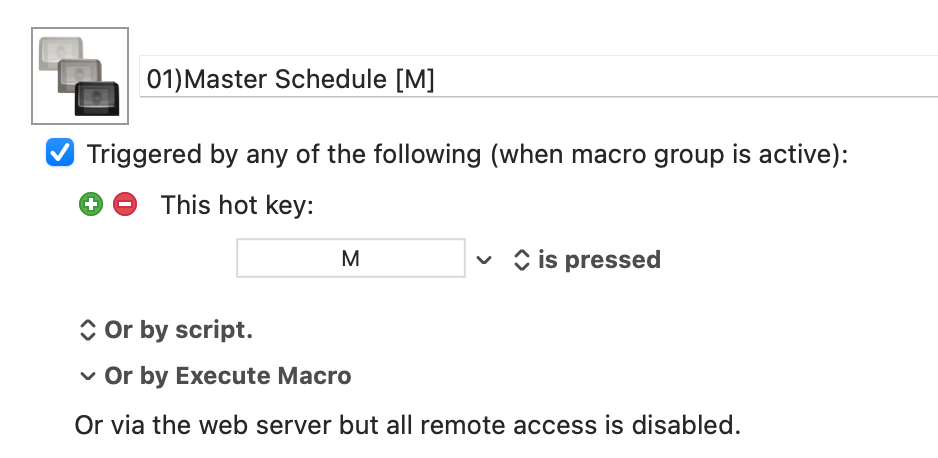
Task: Click the lightest keycap in macro icon
Action: [60, 54]
